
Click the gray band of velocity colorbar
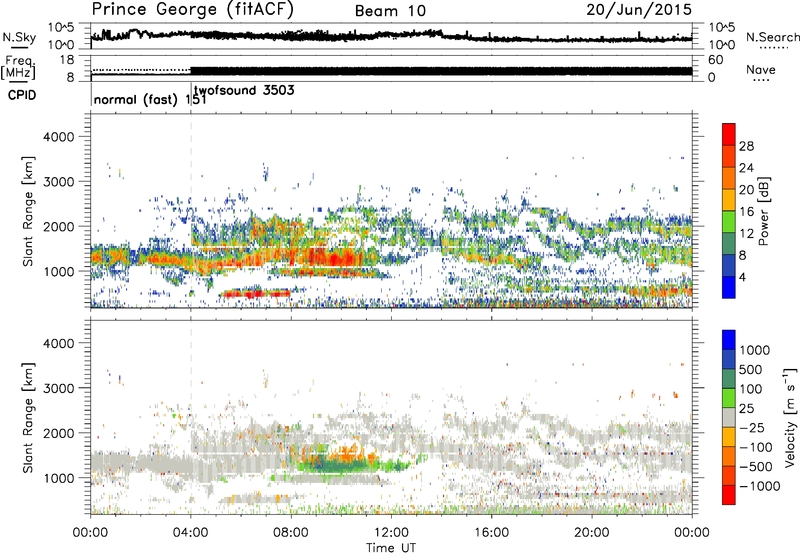pyautogui.click(x=729, y=417)
